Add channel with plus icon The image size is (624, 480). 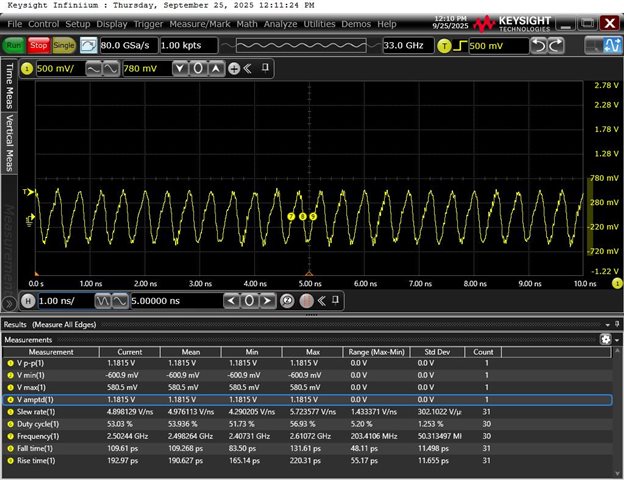pos(233,68)
